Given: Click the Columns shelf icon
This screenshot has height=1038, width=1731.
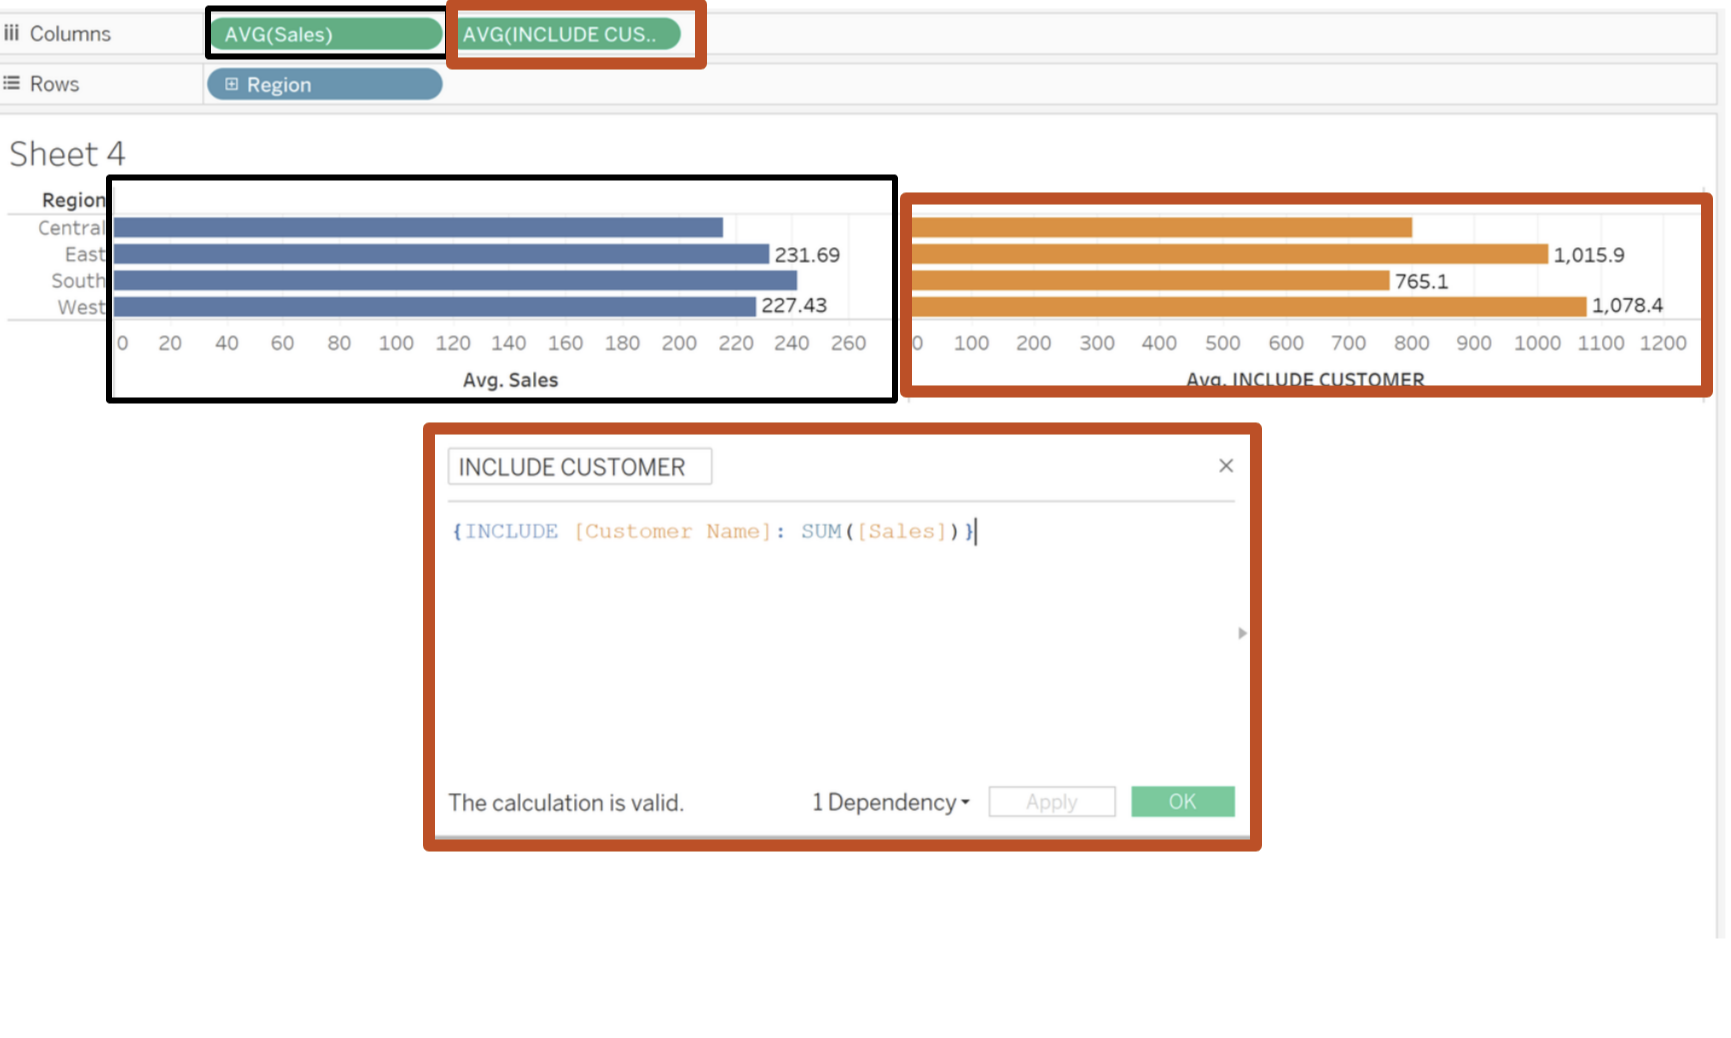Looking at the screenshot, I should pyautogui.click(x=11, y=33).
